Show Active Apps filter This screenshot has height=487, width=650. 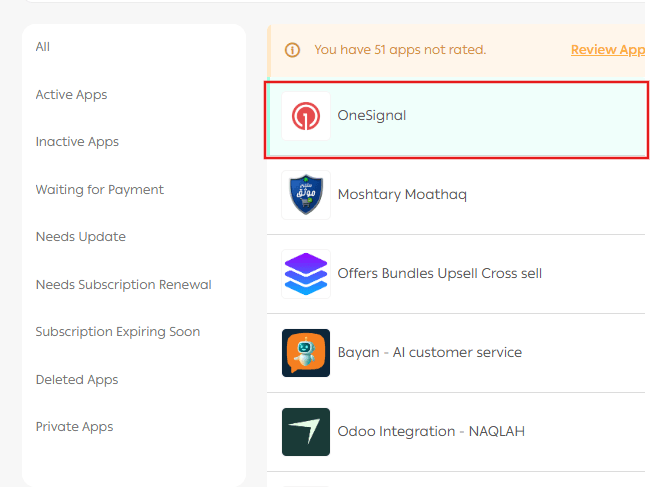coord(71,95)
